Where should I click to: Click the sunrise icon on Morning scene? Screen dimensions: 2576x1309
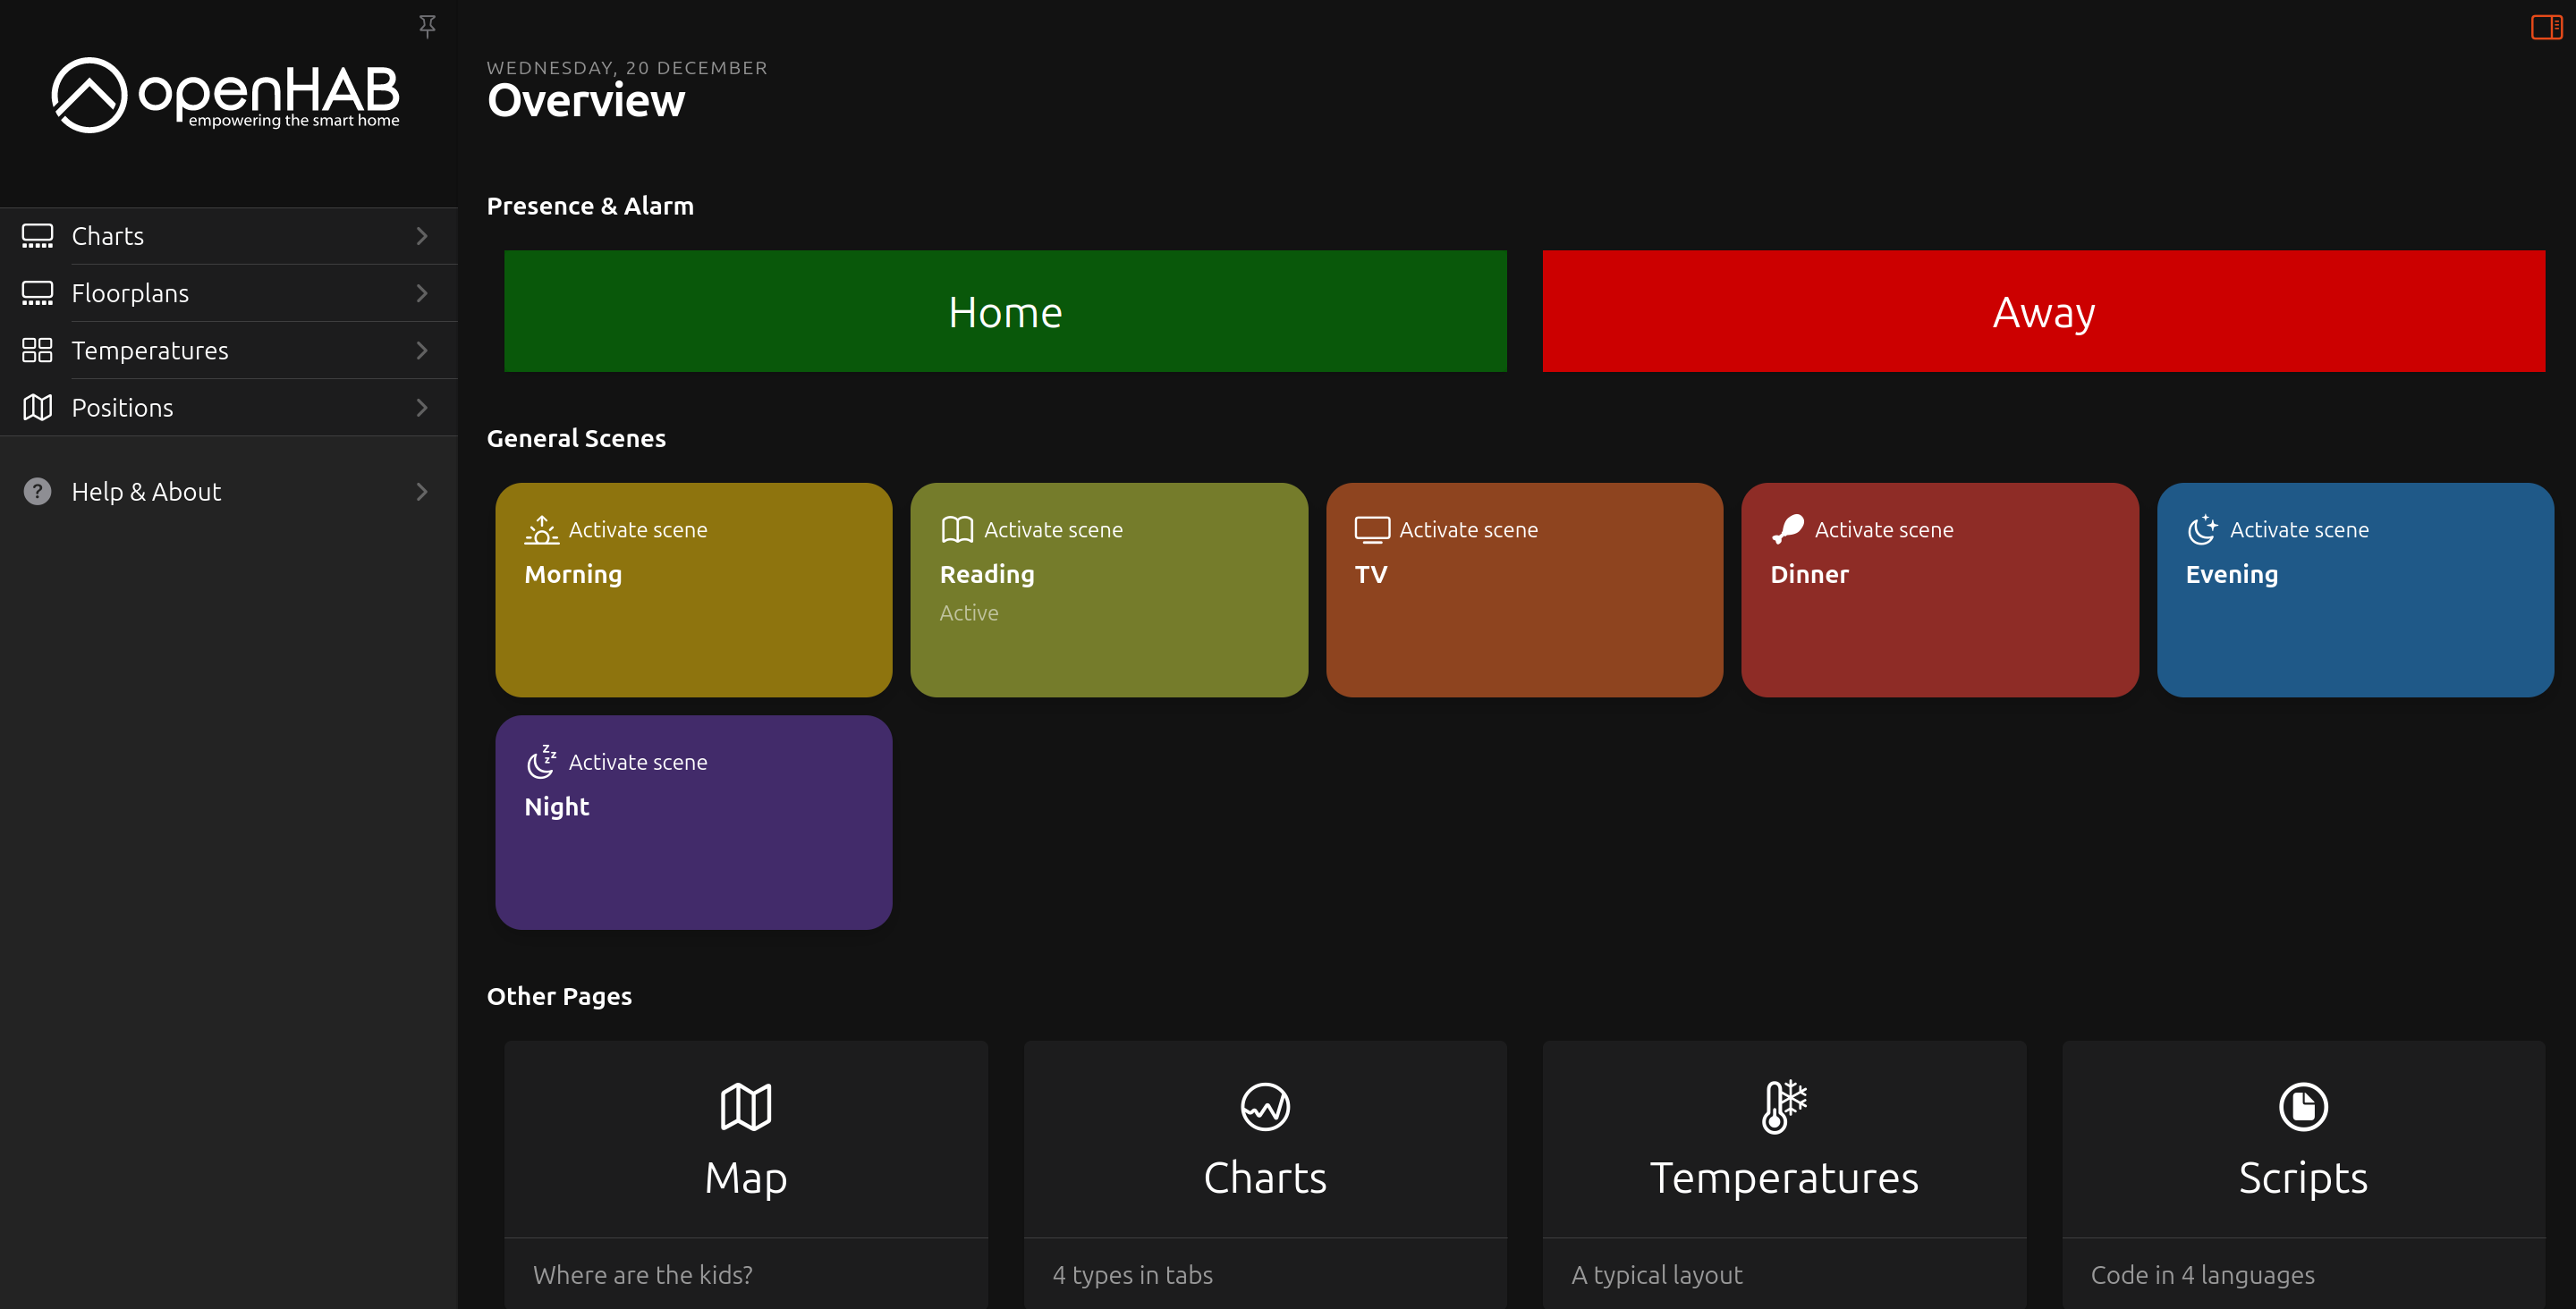coord(541,529)
